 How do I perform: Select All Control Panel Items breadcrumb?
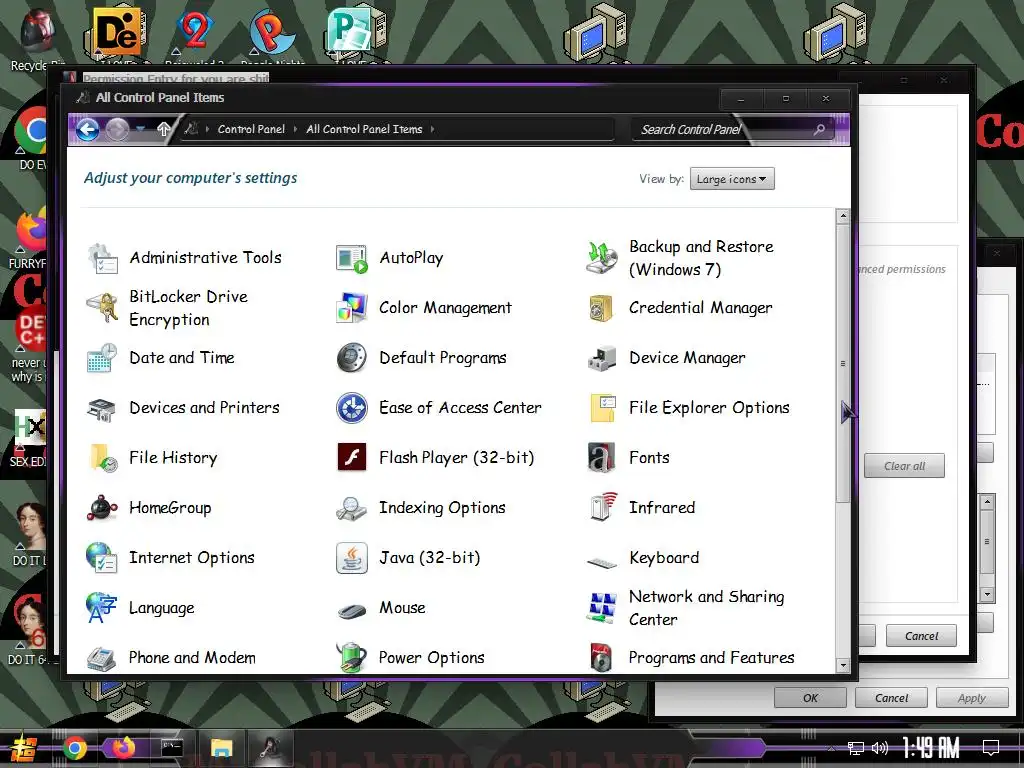coord(364,129)
